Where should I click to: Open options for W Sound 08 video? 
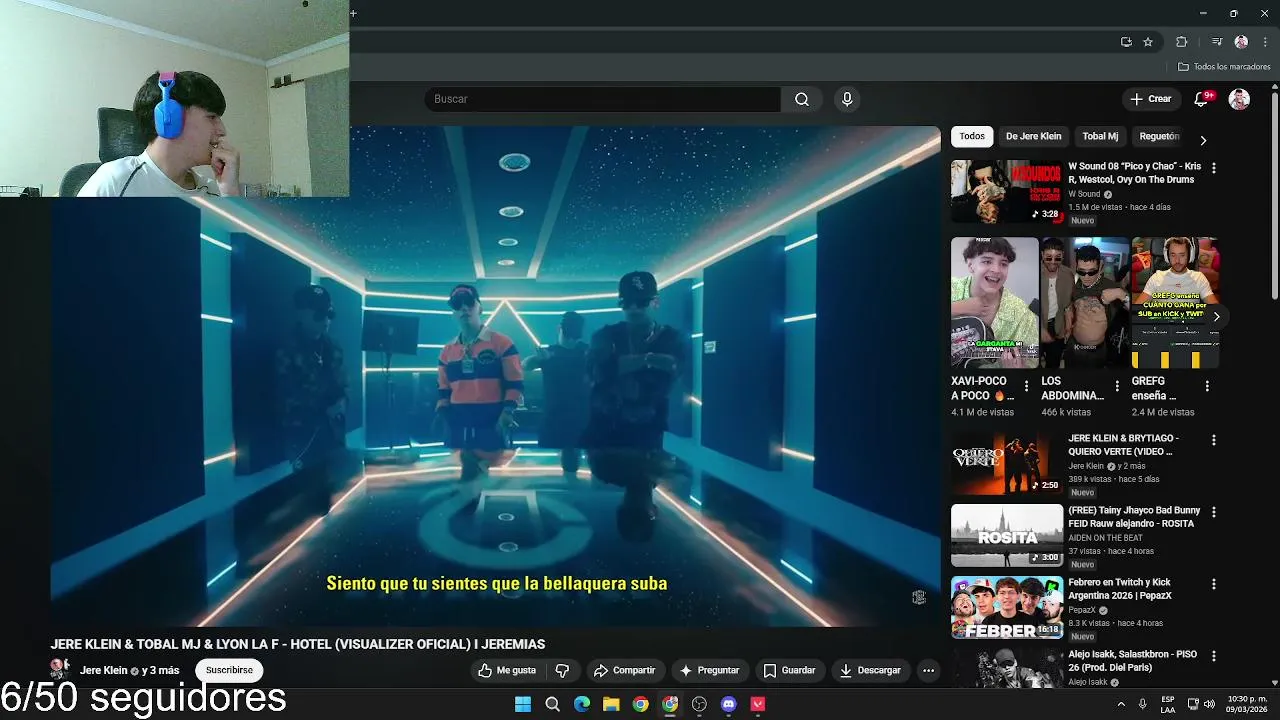1214,168
